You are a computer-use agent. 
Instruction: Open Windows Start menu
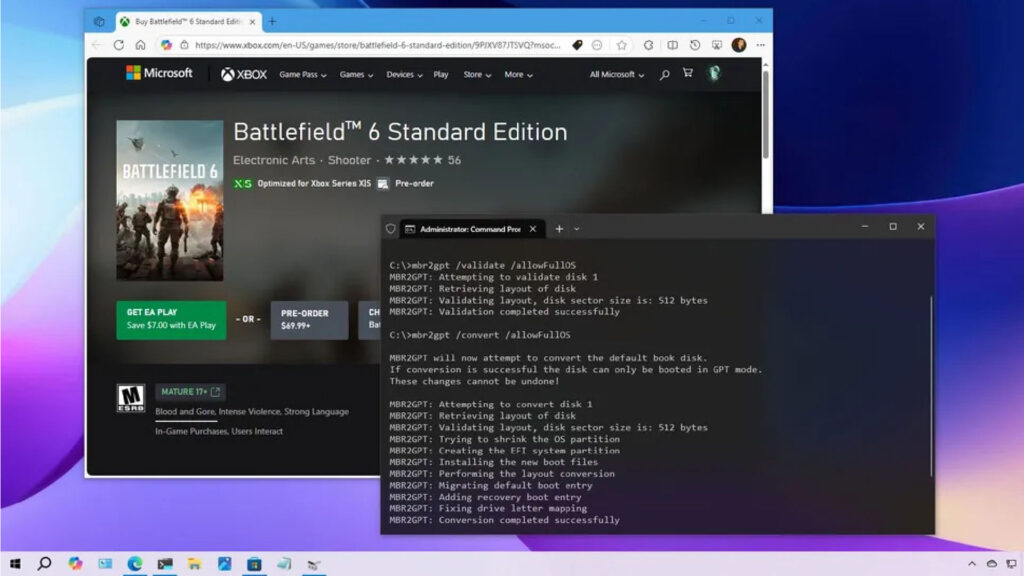tap(16, 564)
